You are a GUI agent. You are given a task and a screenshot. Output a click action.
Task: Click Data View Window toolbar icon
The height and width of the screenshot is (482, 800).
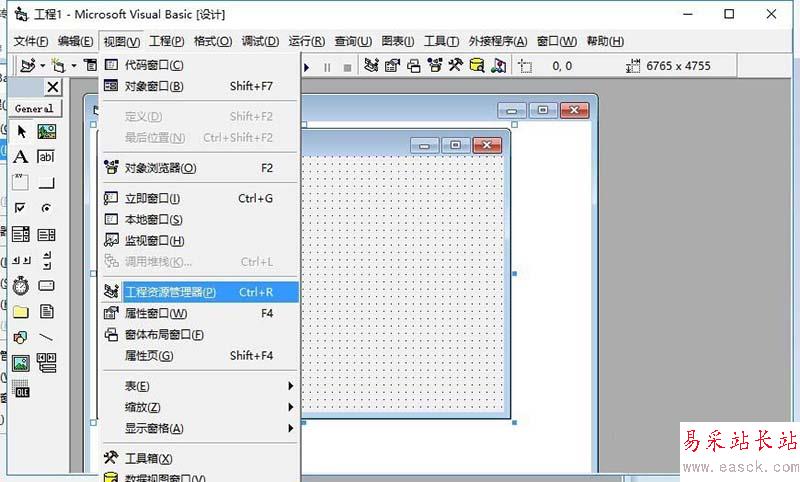click(477, 66)
